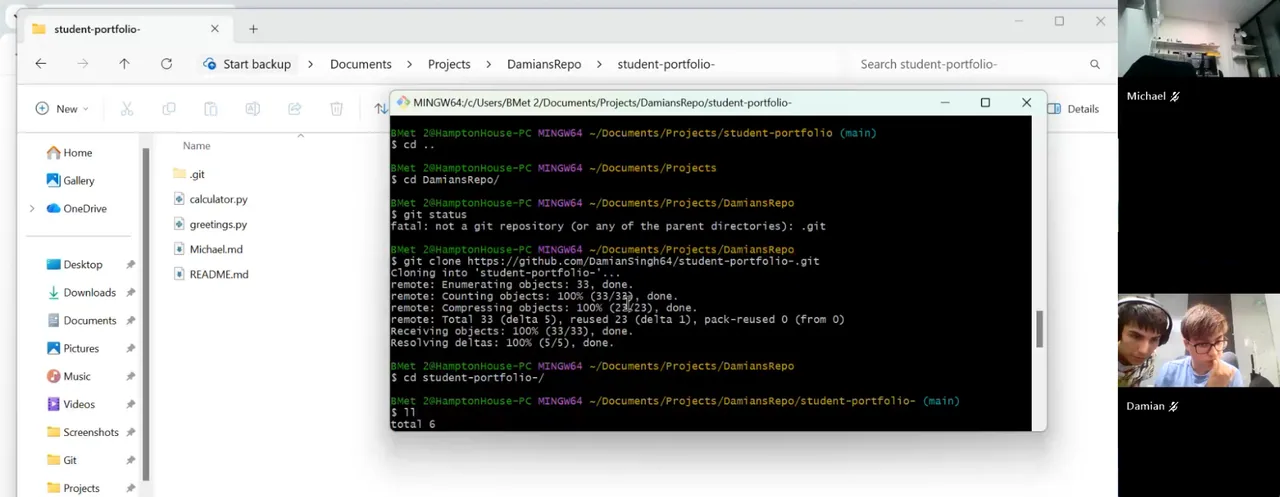Click the Share icon in Explorer toolbar

coord(294,109)
